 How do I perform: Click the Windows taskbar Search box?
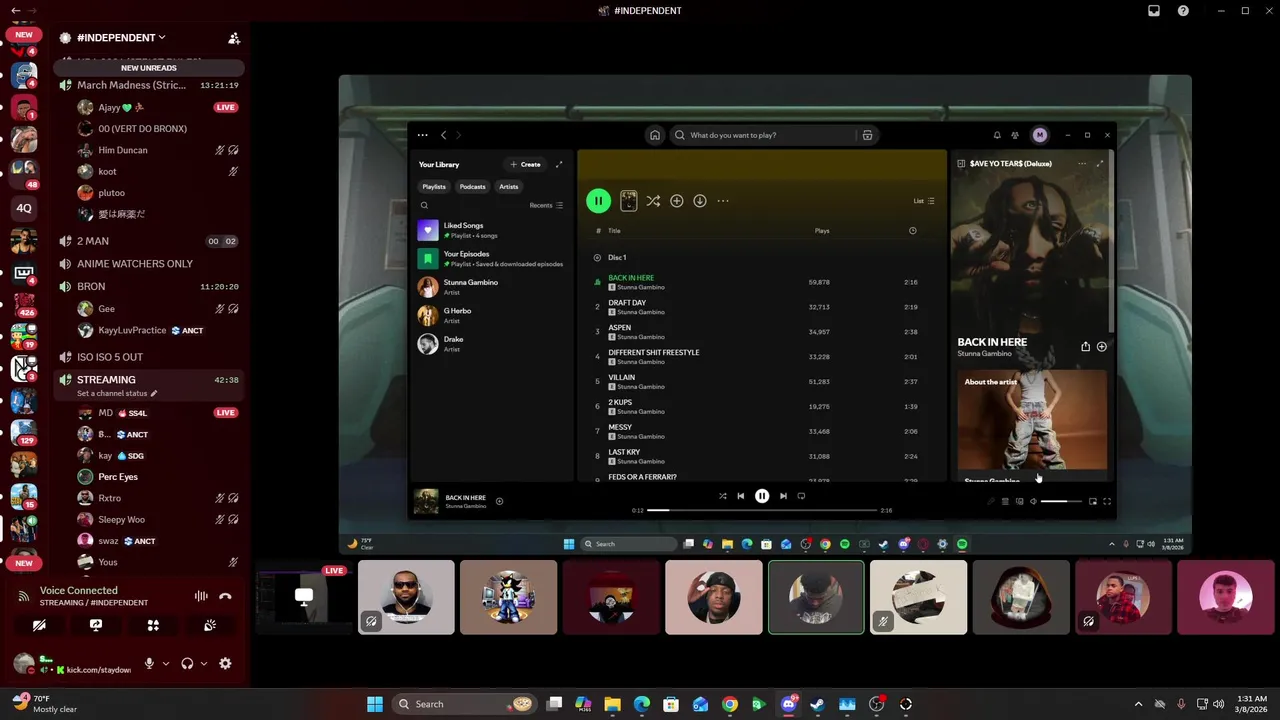(464, 704)
